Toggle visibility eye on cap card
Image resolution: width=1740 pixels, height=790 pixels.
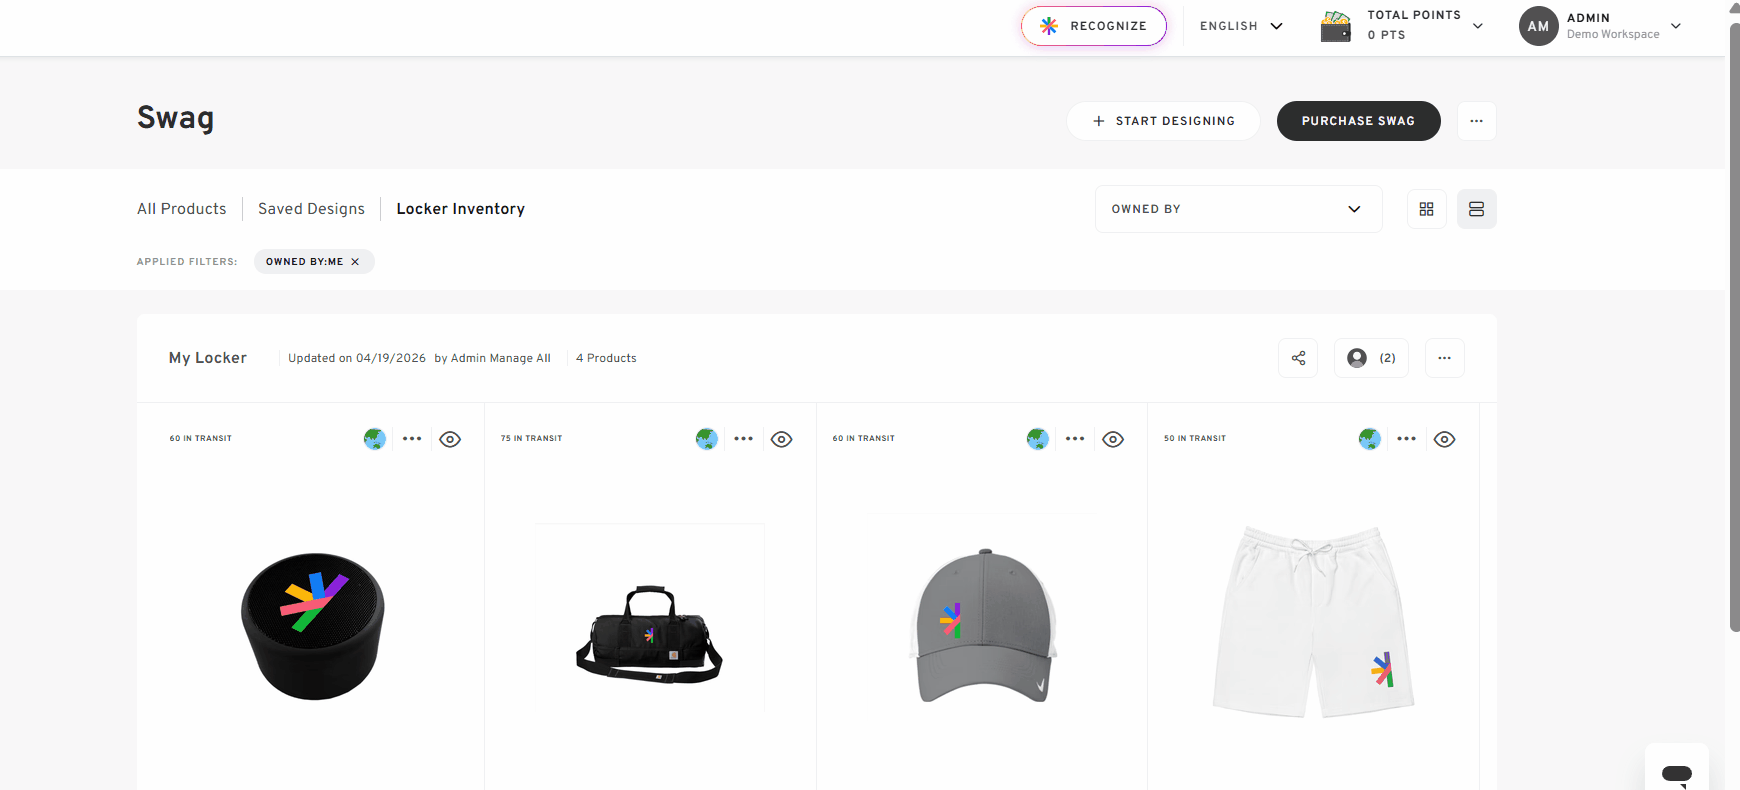[1113, 439]
